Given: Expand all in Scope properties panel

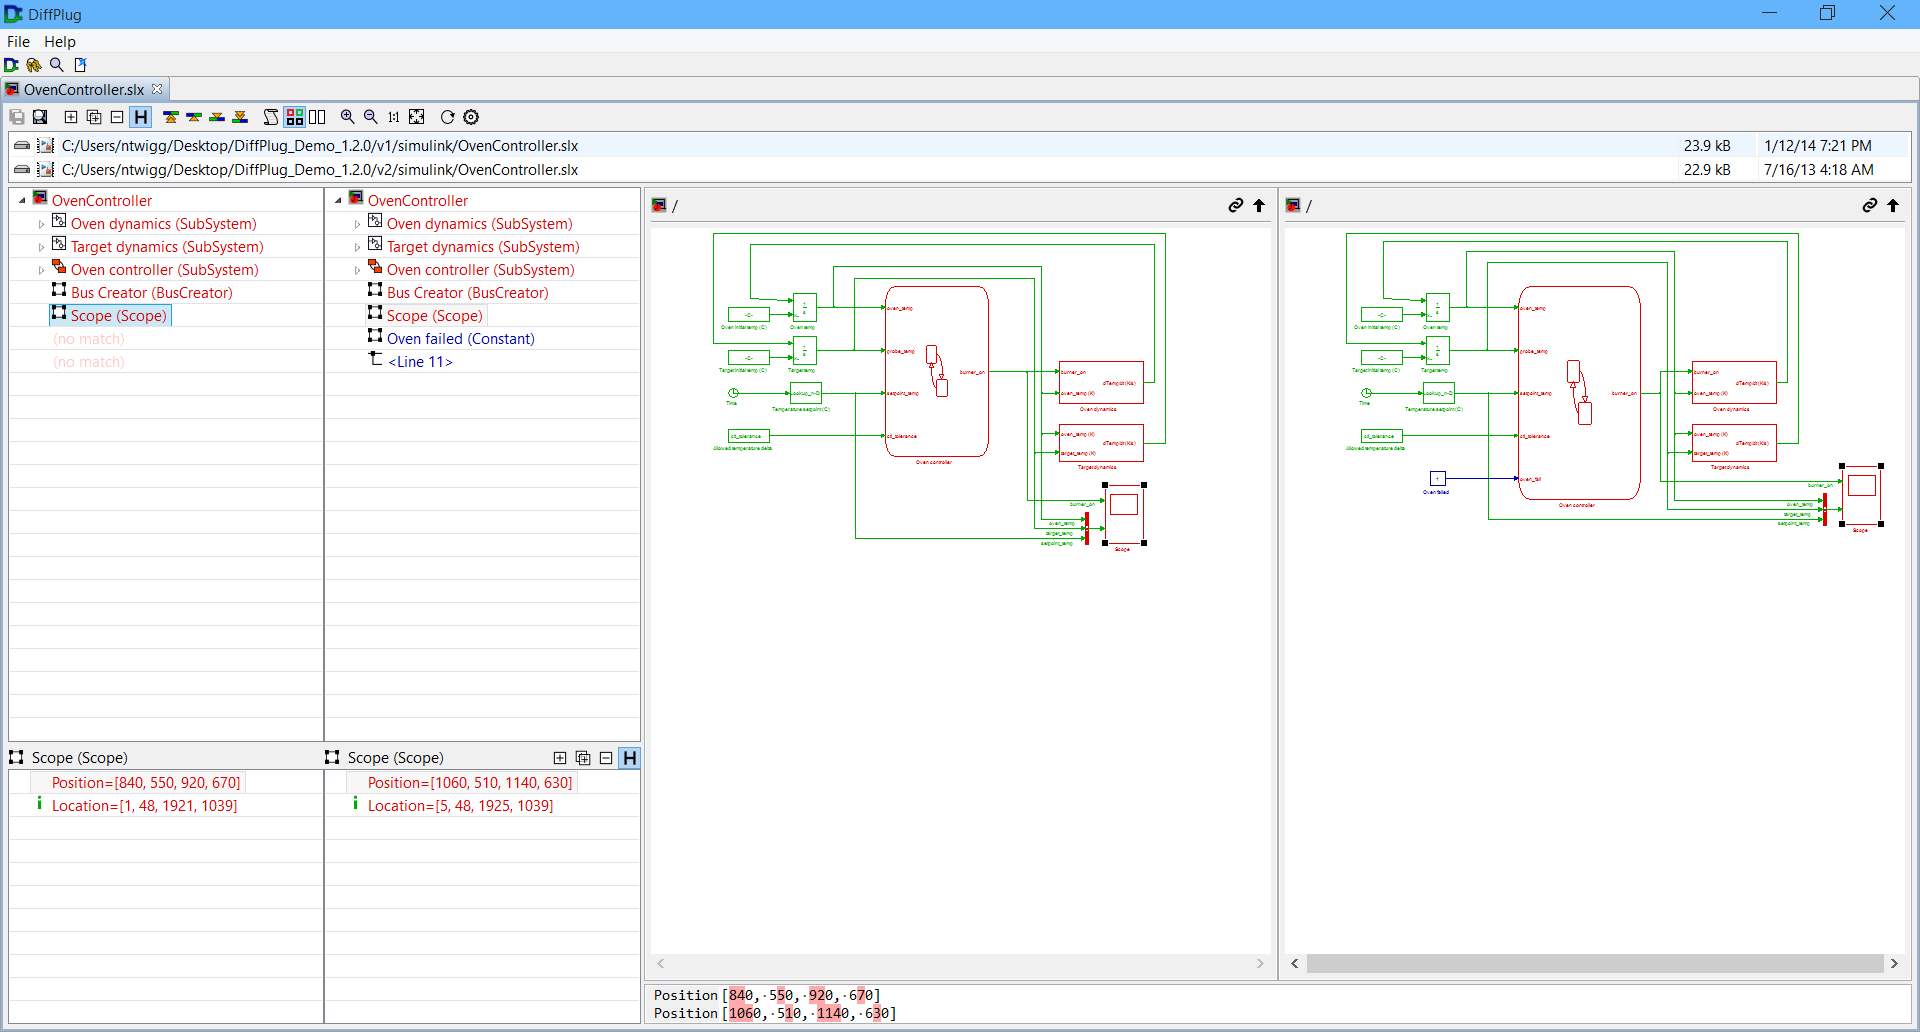Looking at the screenshot, I should point(583,758).
